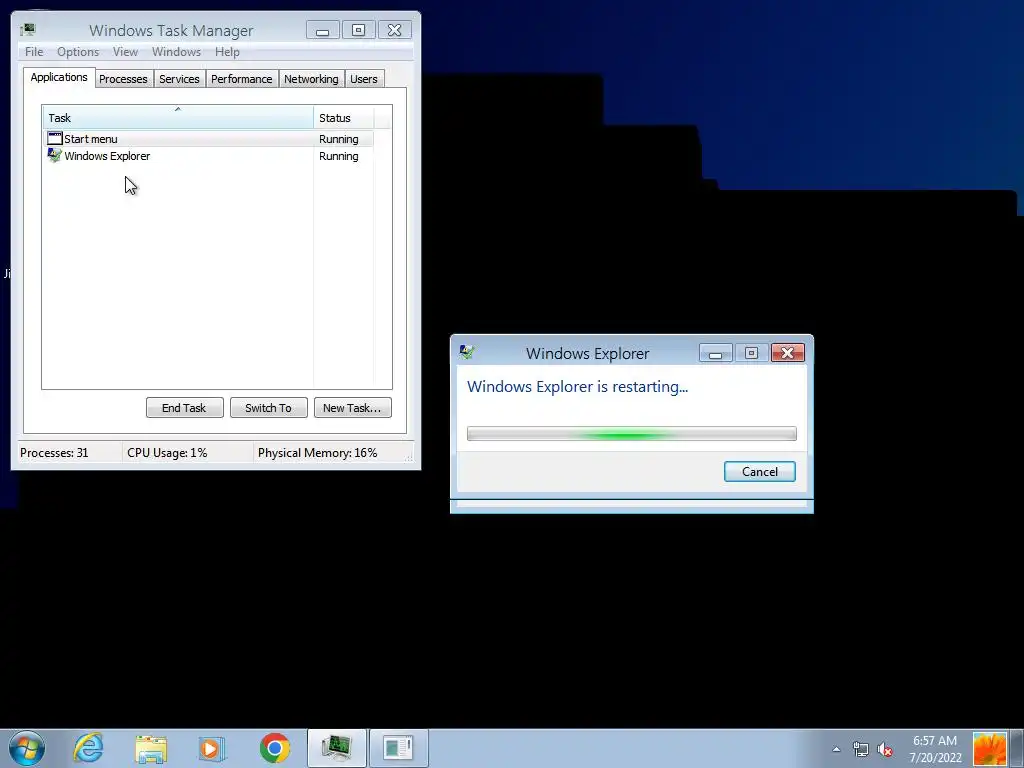The width and height of the screenshot is (1024, 768).
Task: Show hidden tray icons arrow
Action: click(x=836, y=749)
